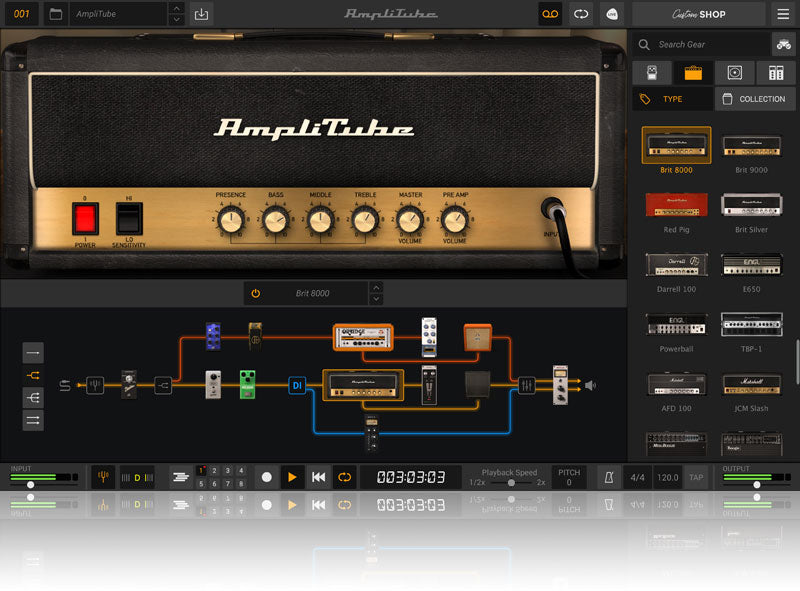Open the AmpliTube preset name field
800x591 pixels.
tap(118, 14)
